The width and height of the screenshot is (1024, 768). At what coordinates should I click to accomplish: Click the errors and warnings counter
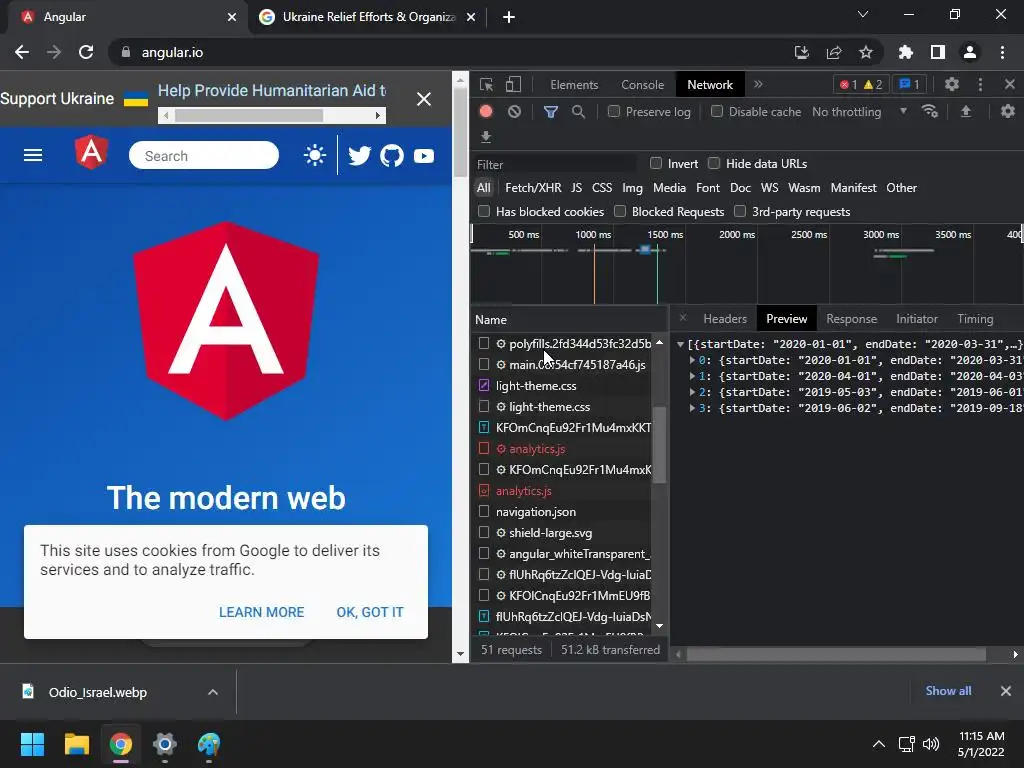click(x=861, y=84)
